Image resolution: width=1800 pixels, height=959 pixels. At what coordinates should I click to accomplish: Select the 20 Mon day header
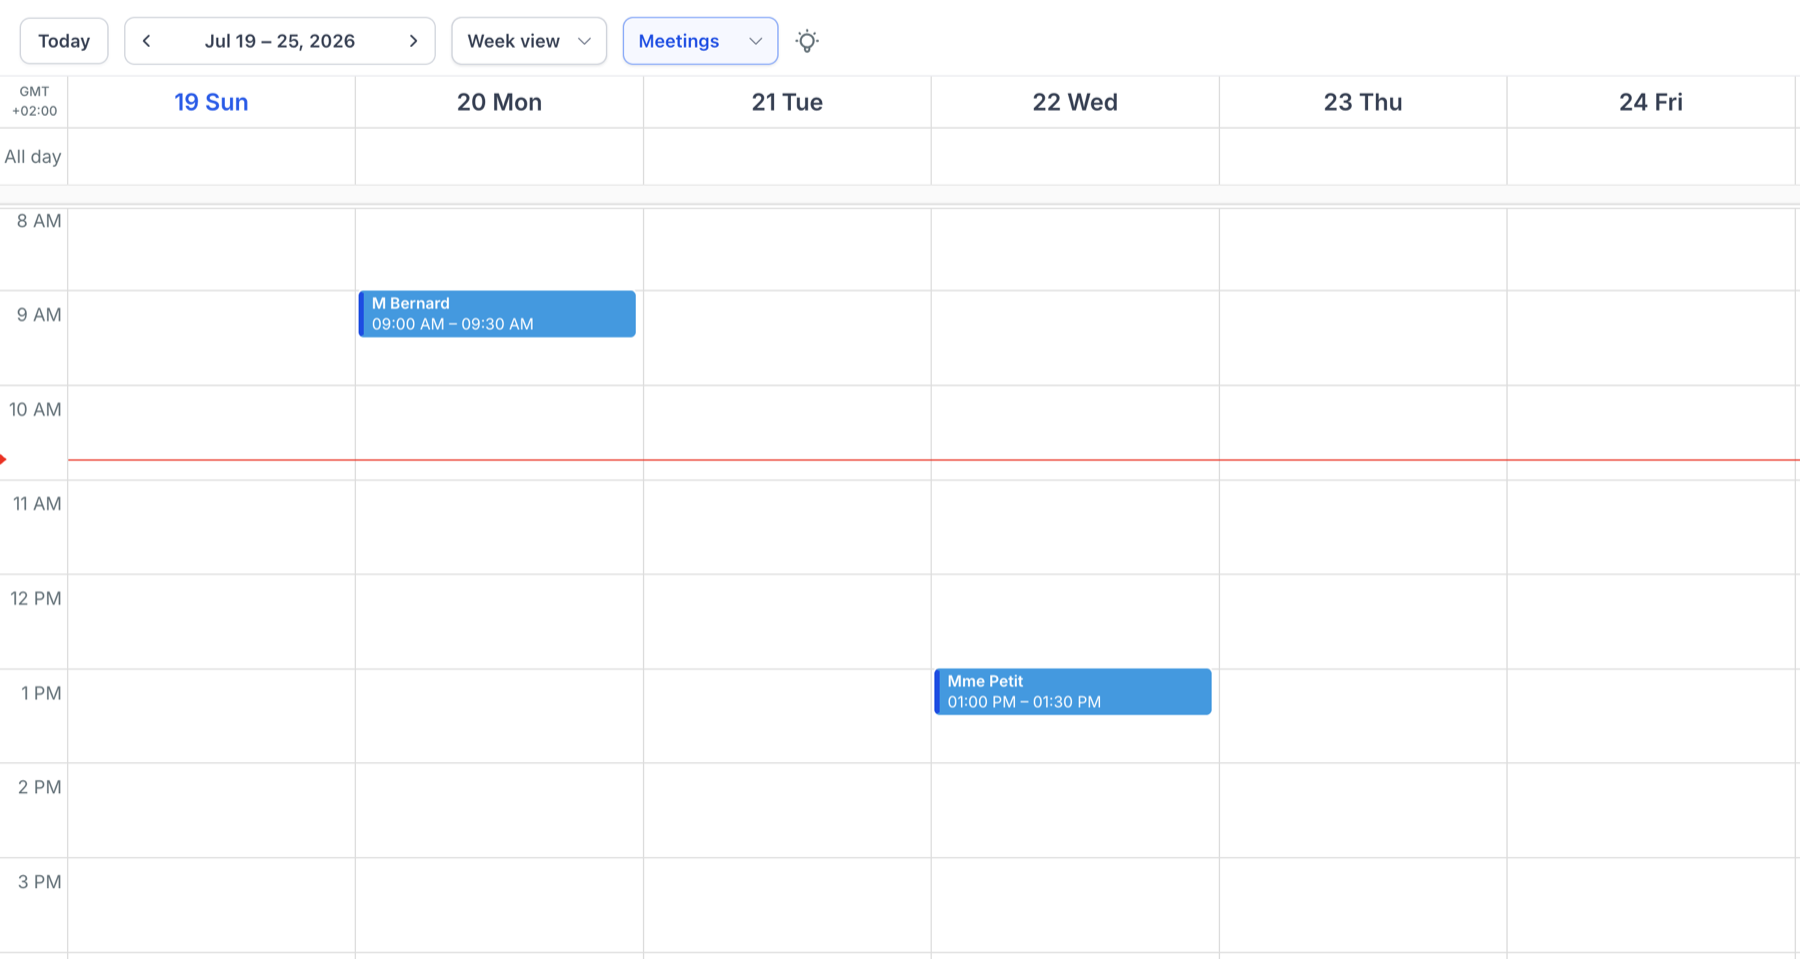499,102
